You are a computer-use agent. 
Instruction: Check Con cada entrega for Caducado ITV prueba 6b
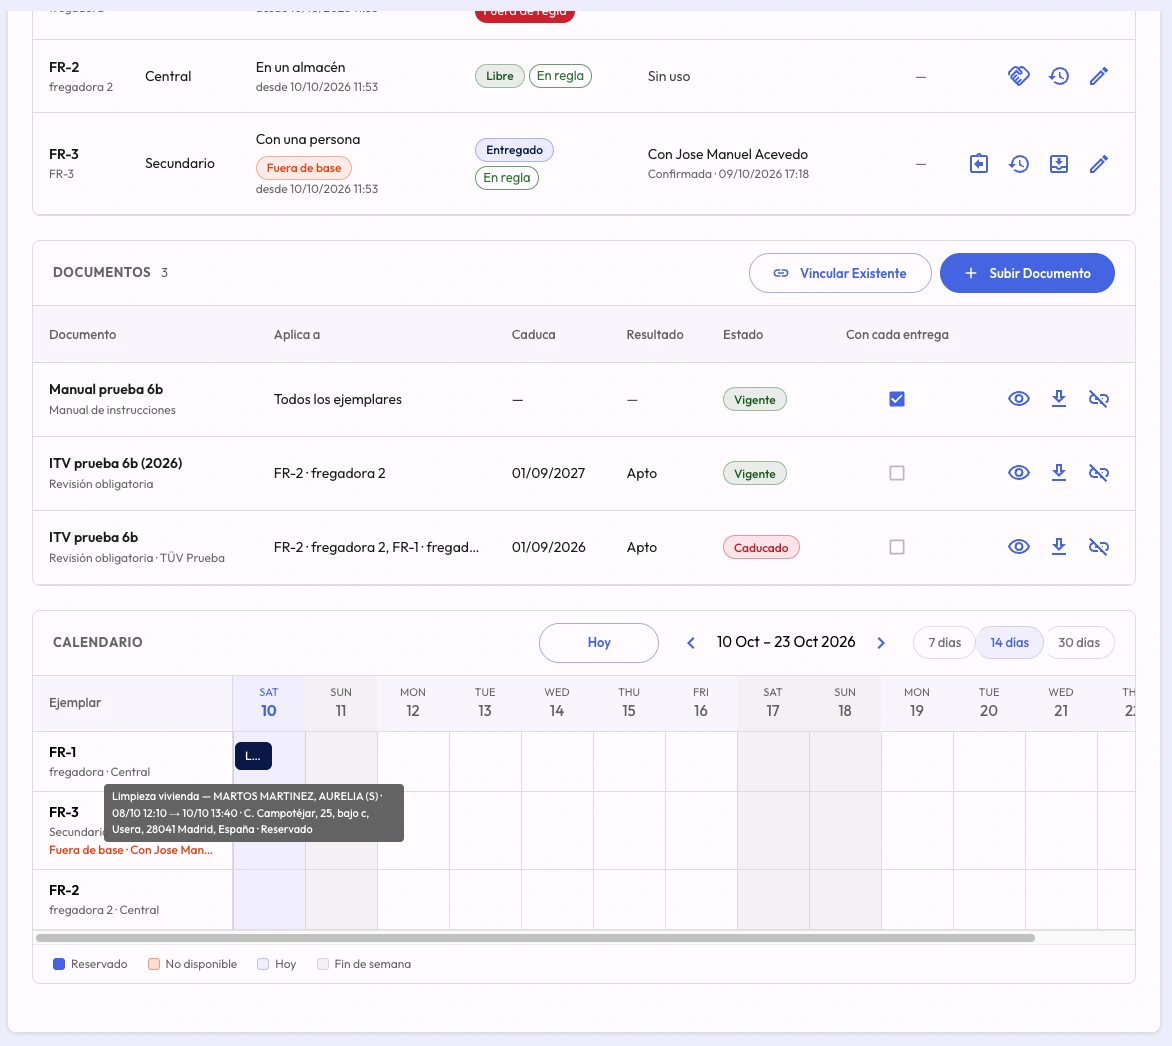tap(897, 547)
